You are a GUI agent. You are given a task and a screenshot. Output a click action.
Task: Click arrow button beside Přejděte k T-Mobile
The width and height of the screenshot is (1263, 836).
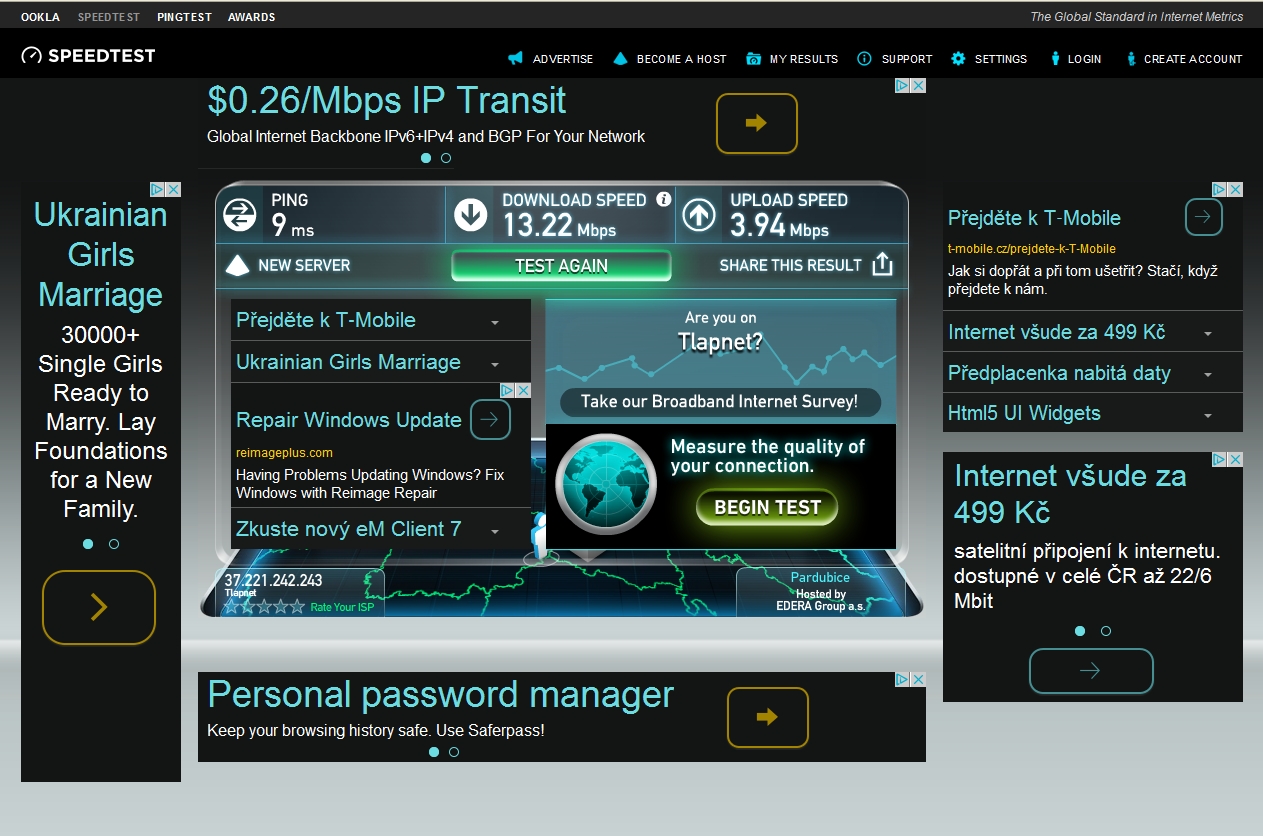tap(1204, 216)
